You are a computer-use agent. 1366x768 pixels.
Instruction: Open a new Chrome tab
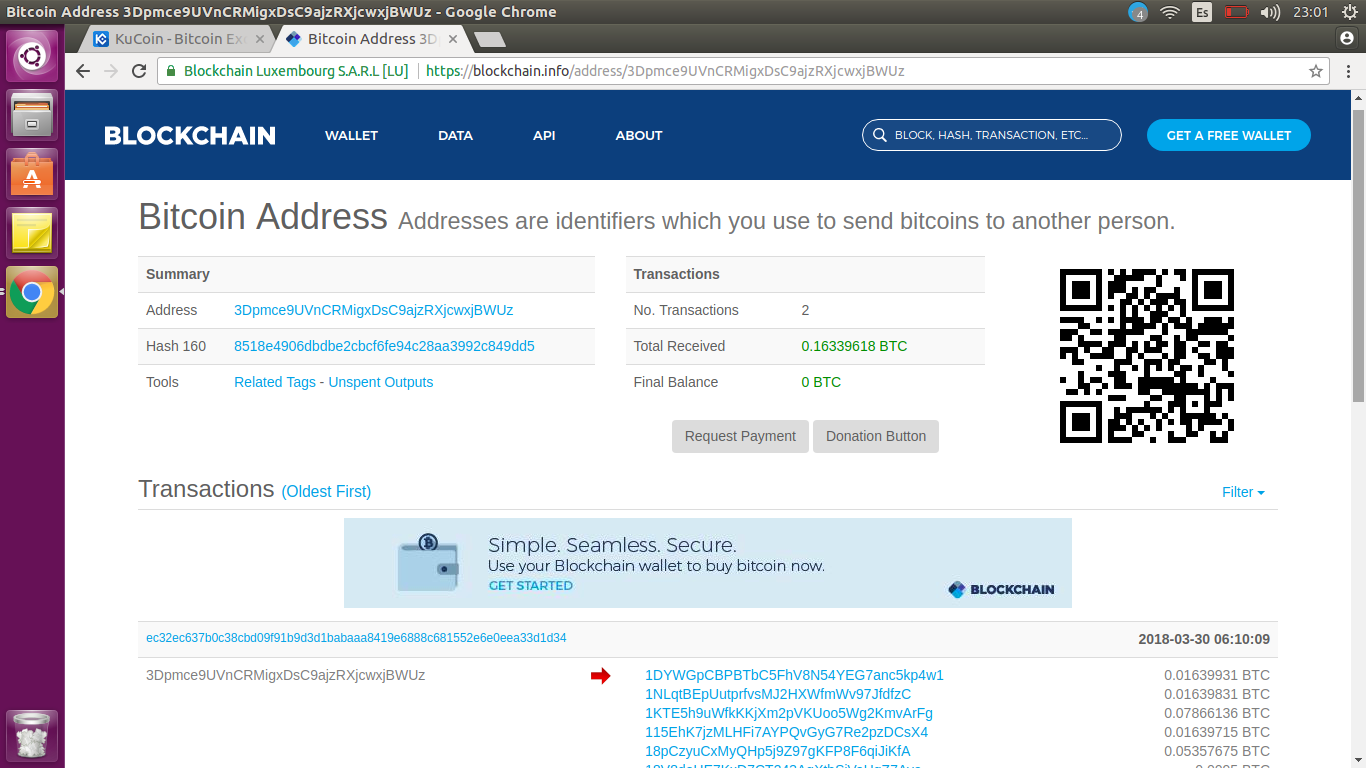(x=490, y=39)
